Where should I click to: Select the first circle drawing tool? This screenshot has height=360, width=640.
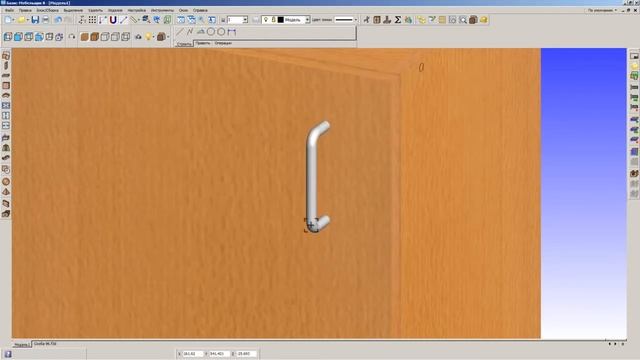coord(211,31)
